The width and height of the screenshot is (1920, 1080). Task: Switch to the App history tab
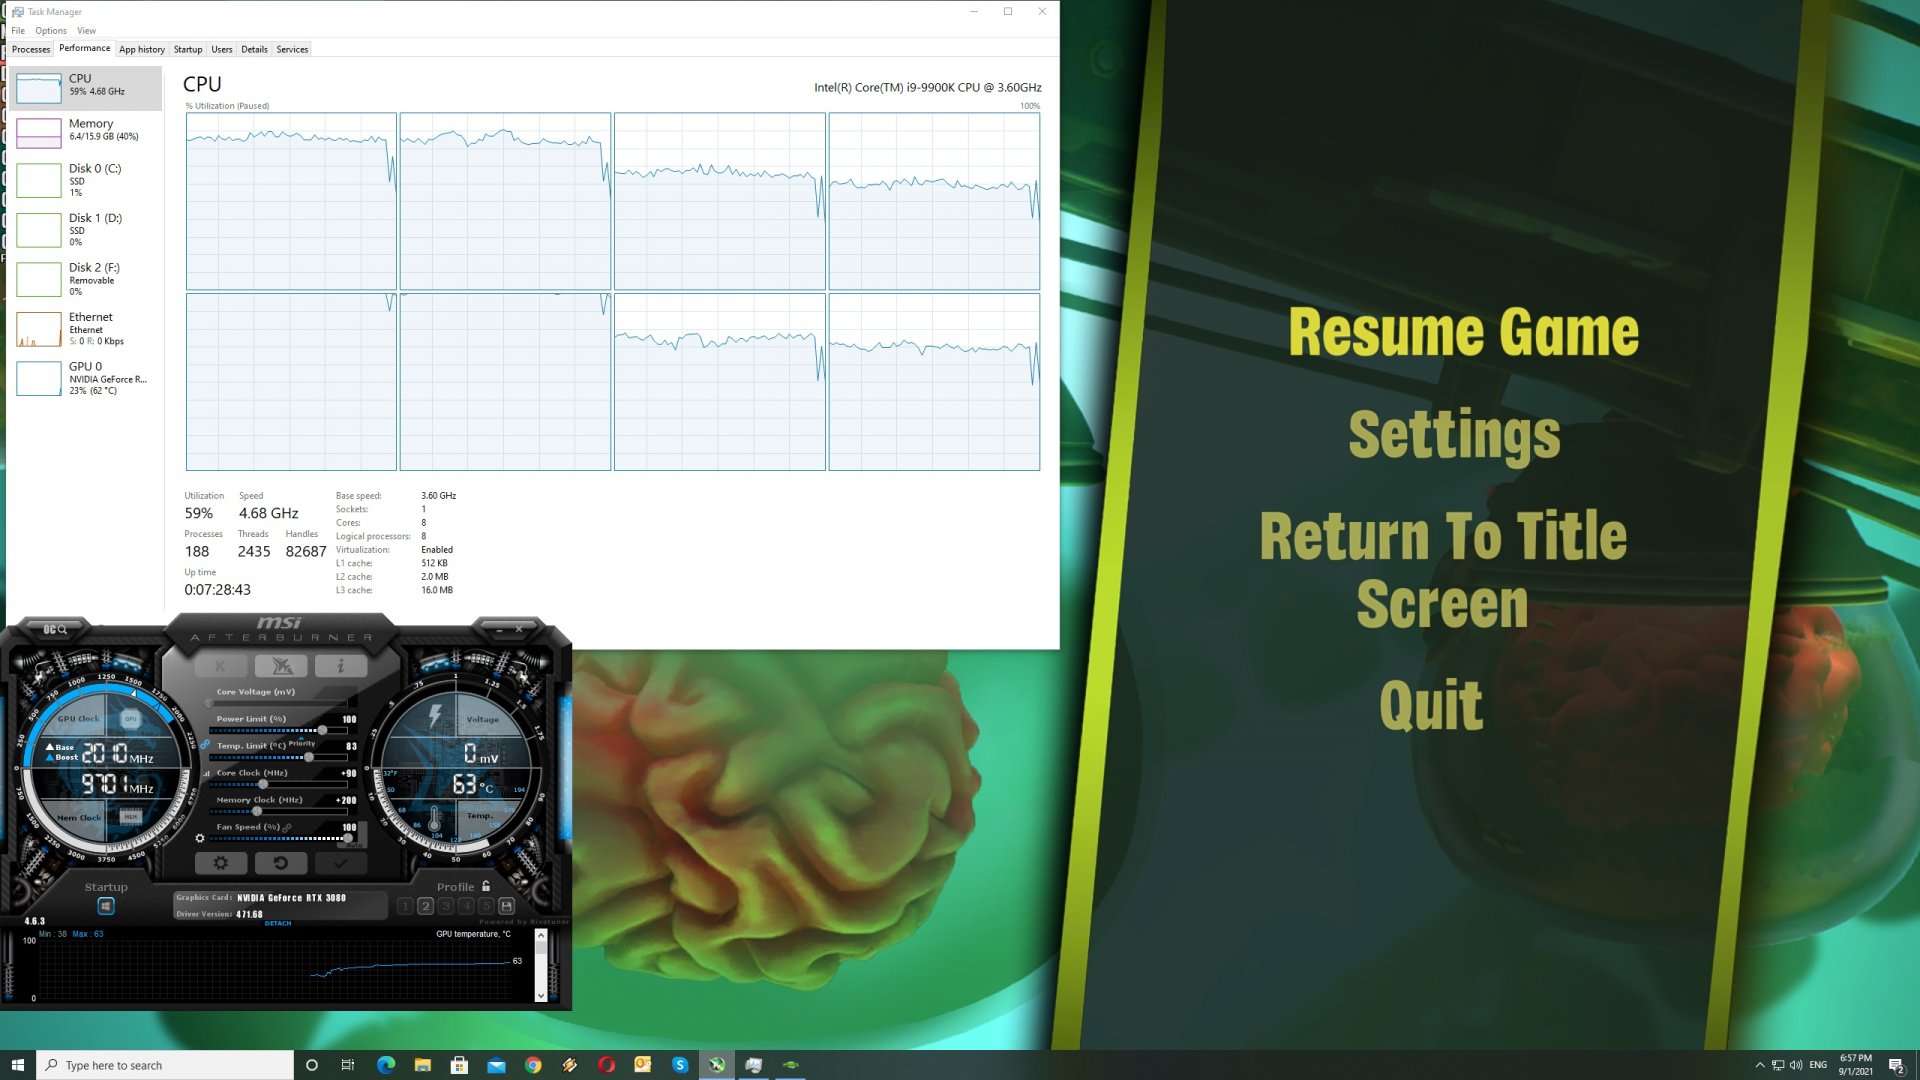[142, 49]
